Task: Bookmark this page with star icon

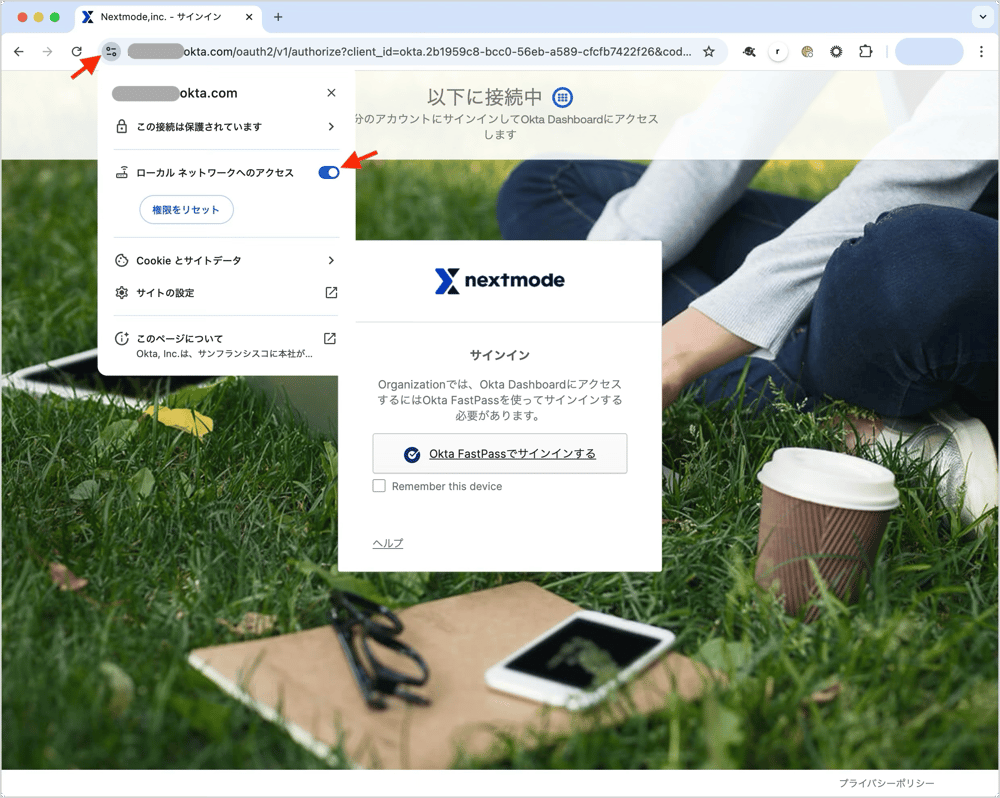Action: (709, 52)
